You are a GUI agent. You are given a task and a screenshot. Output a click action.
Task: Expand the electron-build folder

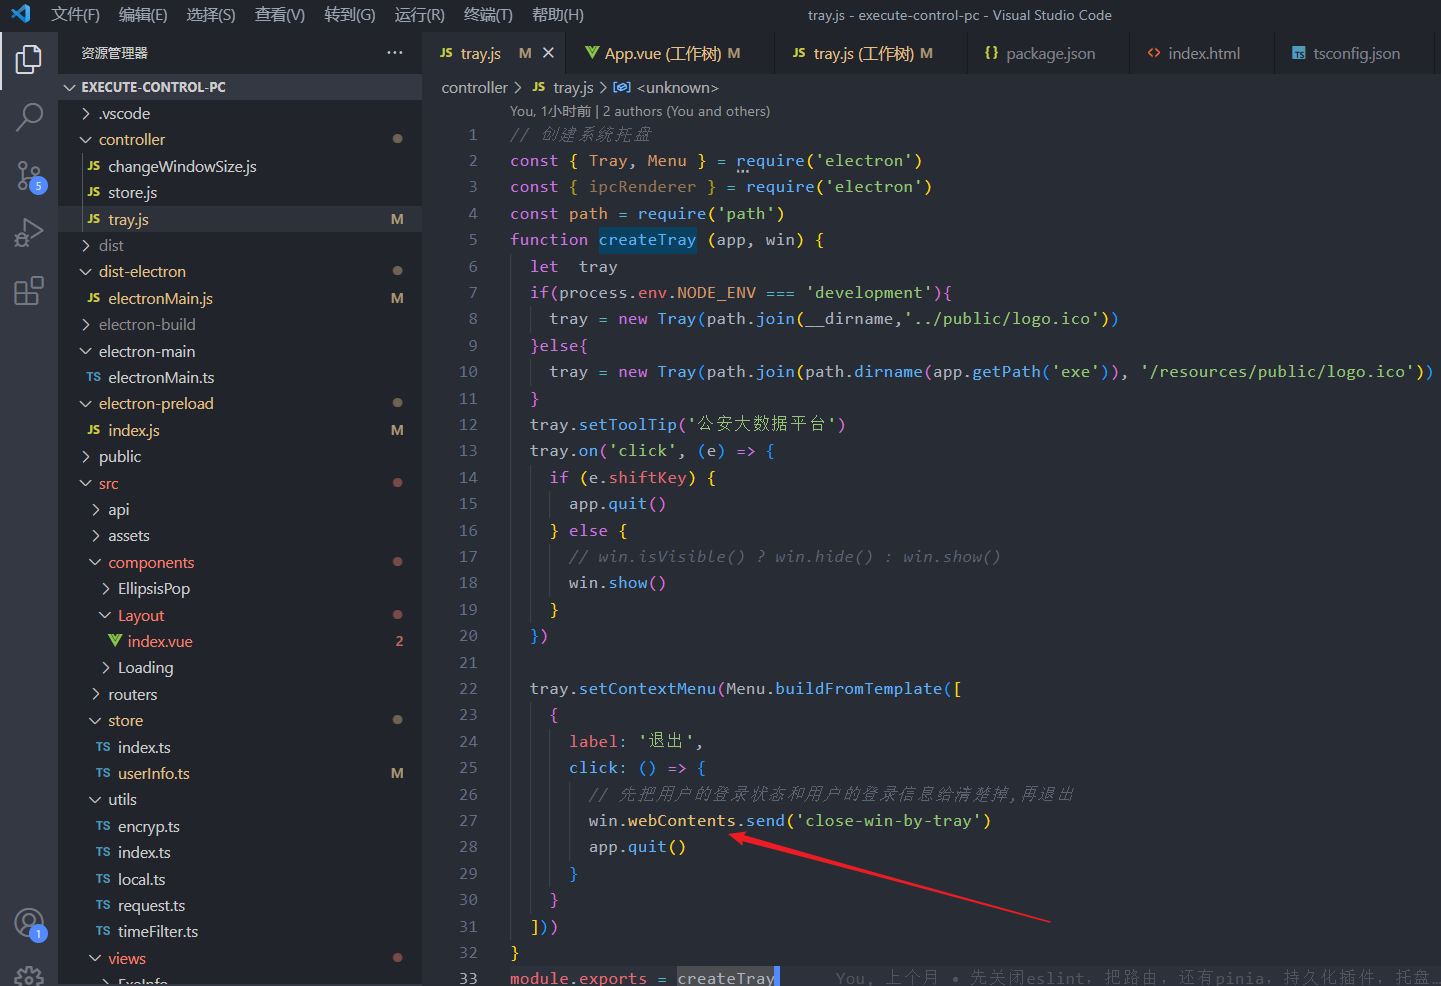coord(240,325)
